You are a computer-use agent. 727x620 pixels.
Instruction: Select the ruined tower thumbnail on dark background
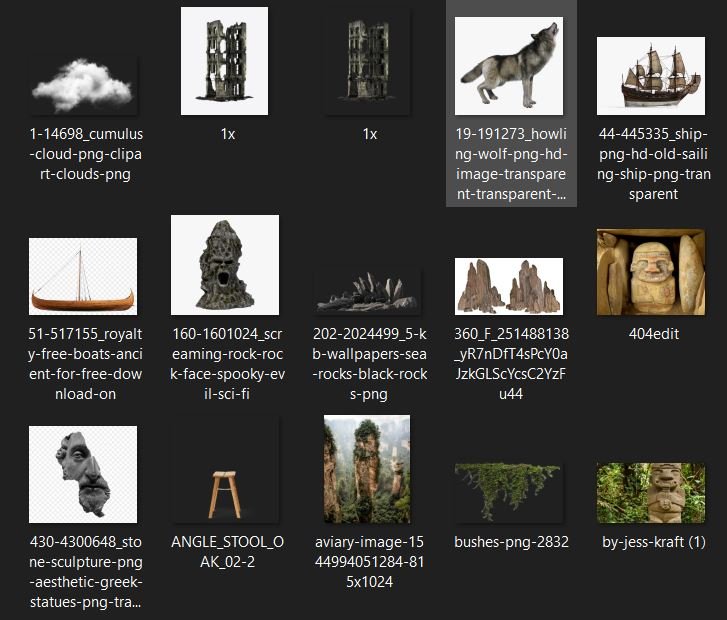click(367, 61)
